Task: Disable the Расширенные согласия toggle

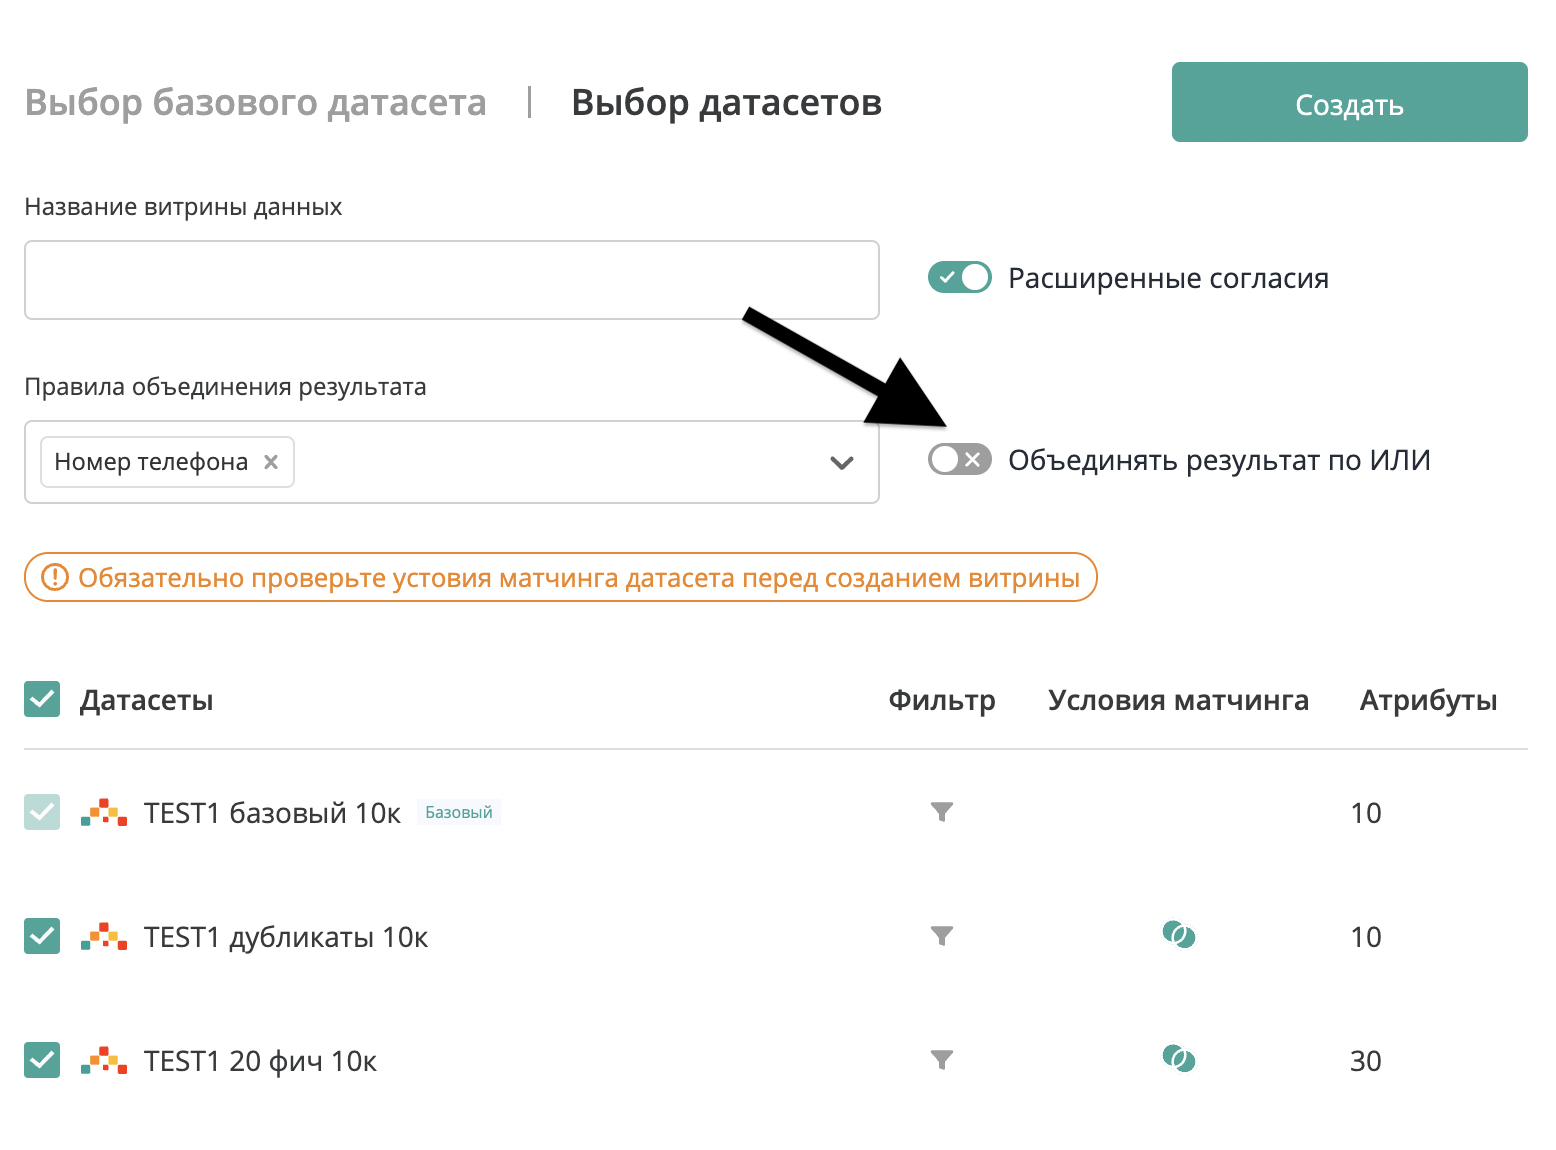Action: tap(960, 277)
